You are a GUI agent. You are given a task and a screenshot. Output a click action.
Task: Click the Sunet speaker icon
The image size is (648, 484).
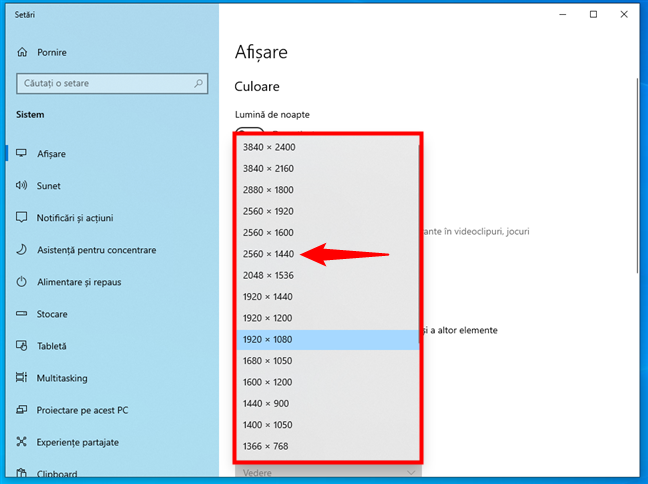[21, 185]
